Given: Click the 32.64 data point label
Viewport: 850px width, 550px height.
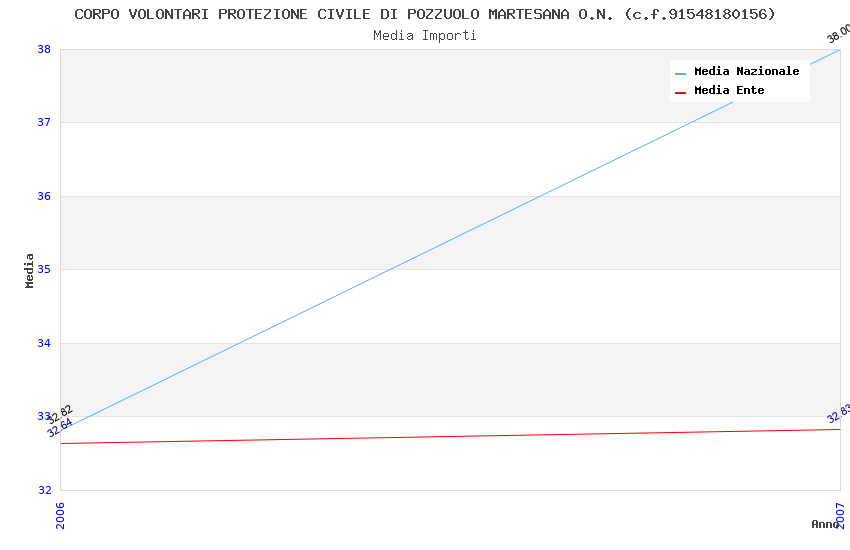Looking at the screenshot, I should (60, 428).
